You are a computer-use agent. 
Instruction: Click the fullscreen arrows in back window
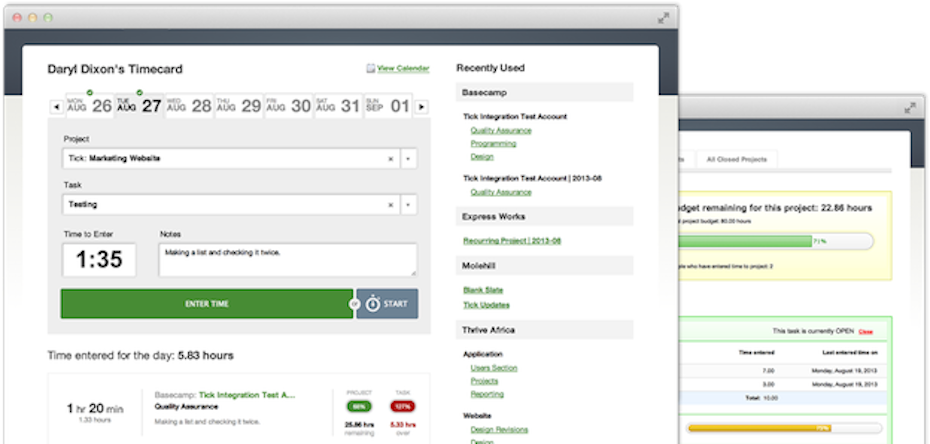(x=912, y=108)
